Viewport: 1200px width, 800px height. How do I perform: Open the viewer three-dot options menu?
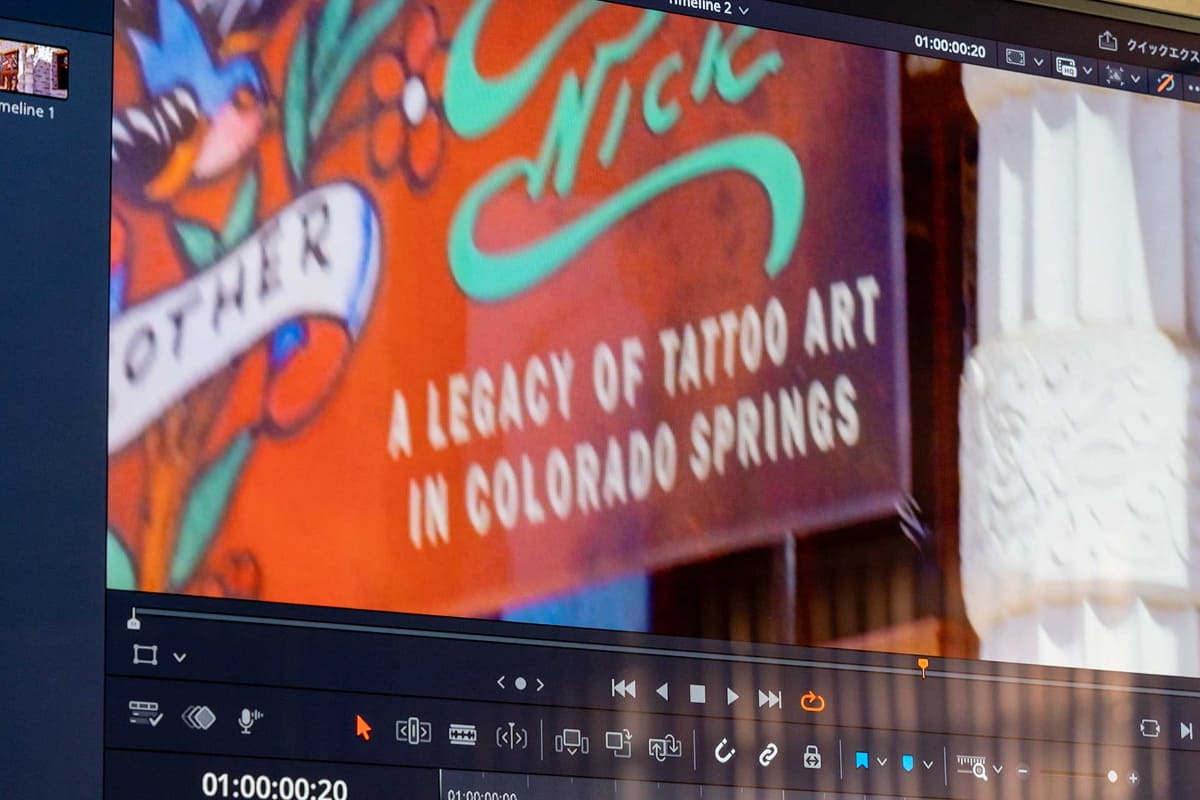[x=1192, y=87]
